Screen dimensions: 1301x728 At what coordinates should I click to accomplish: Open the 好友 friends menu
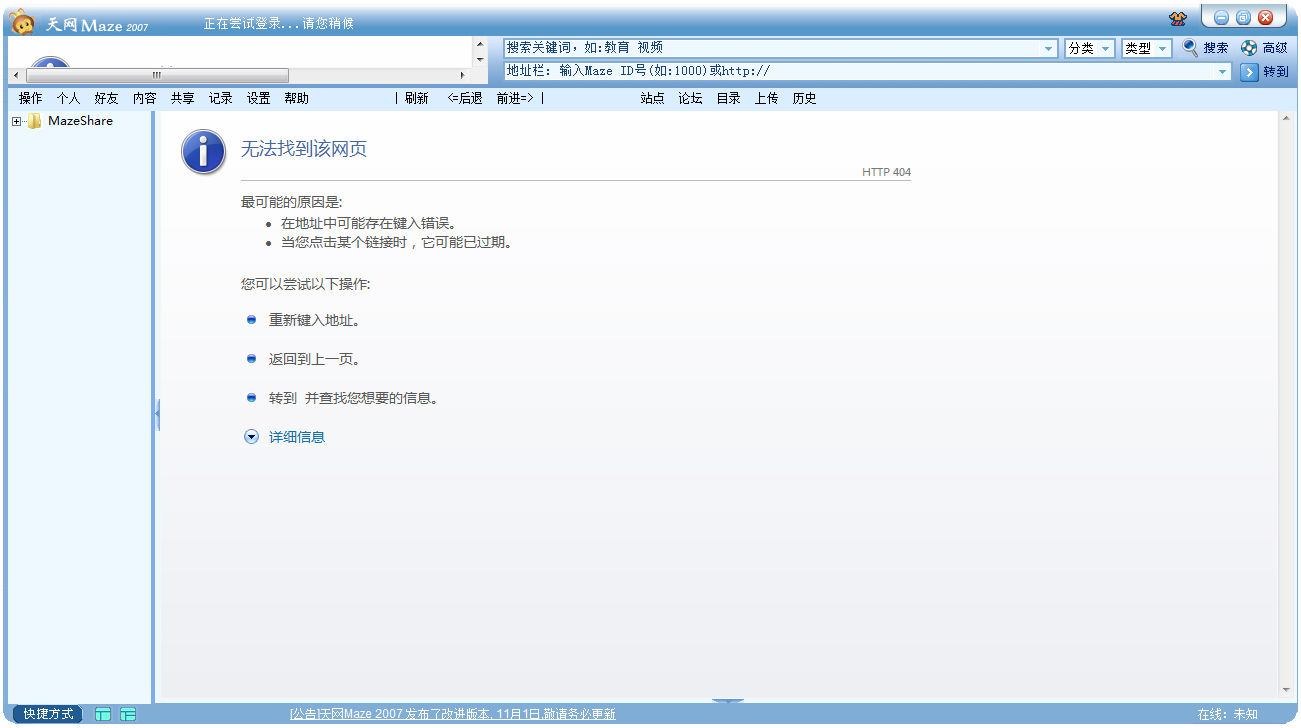tap(106, 98)
